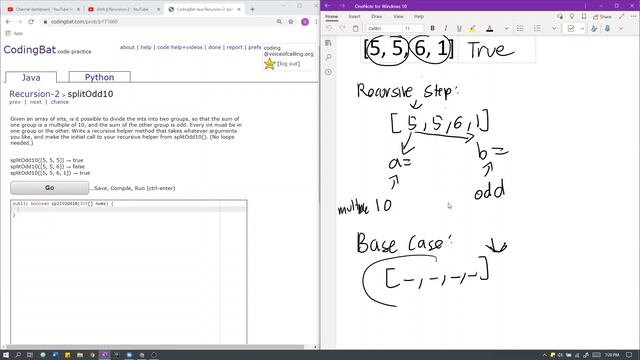Expand the dictate options chevron
This screenshot has width=640, height=360.
(x=620, y=28)
